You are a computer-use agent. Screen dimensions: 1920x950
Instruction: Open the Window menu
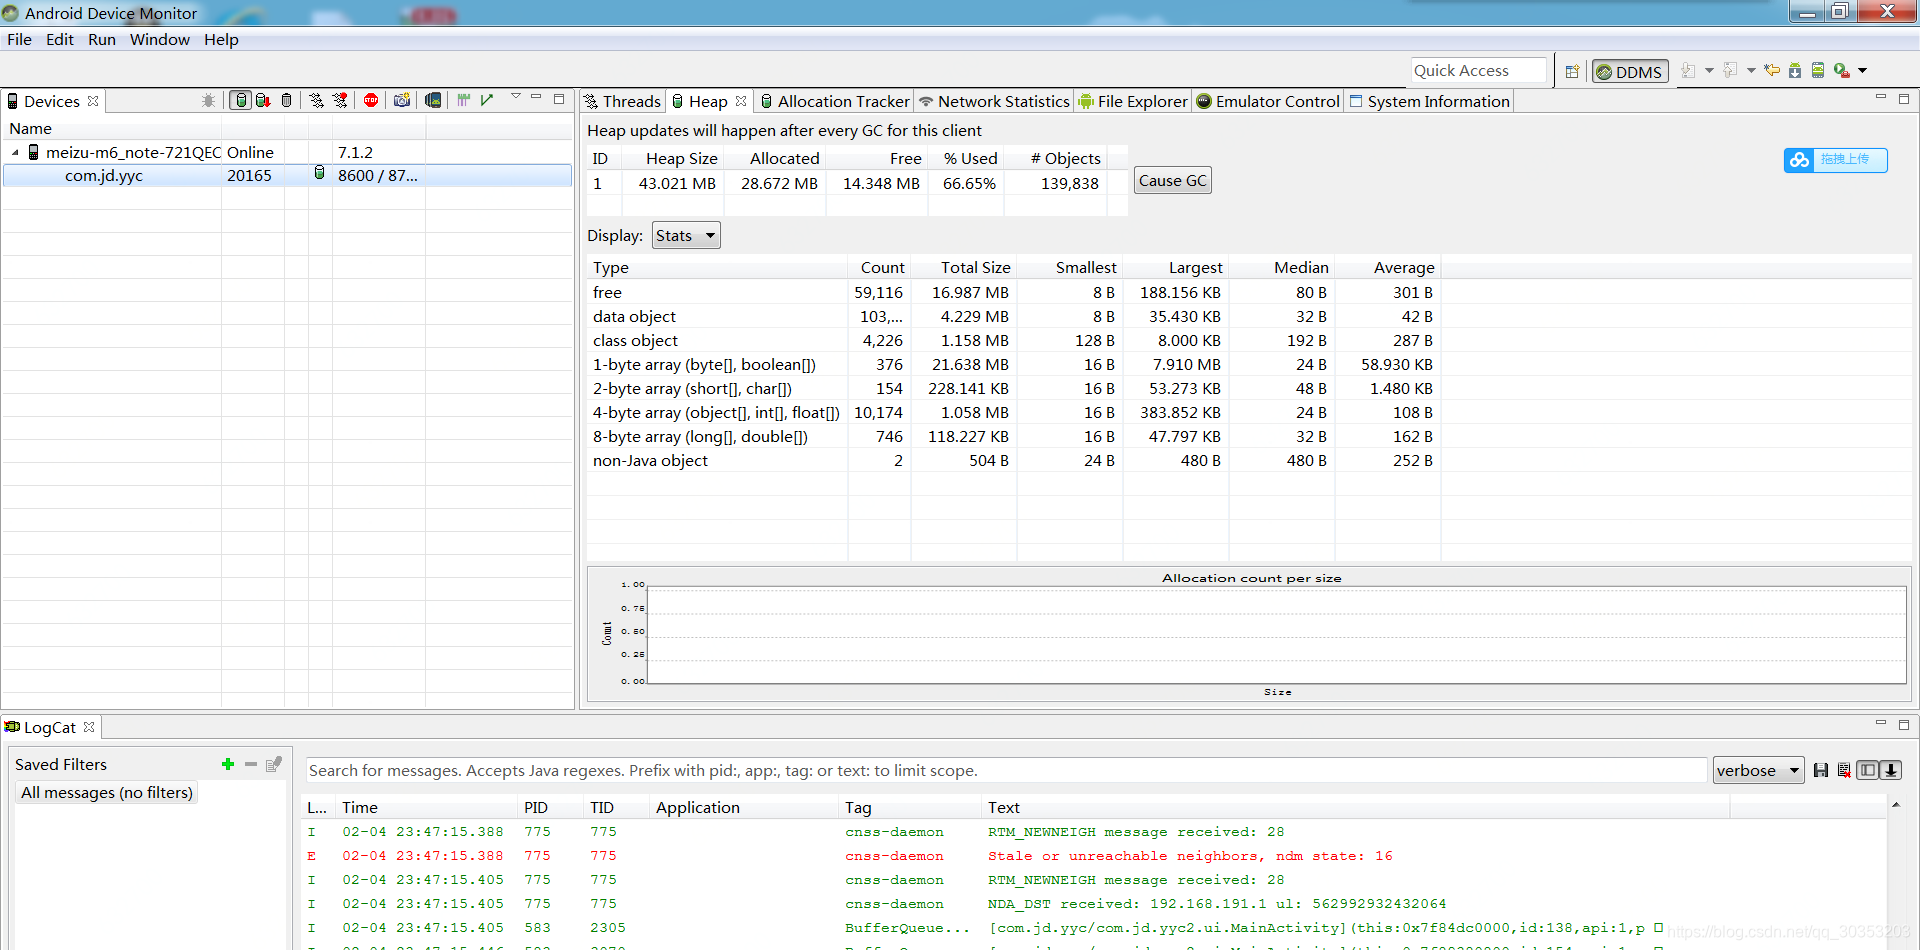pyautogui.click(x=160, y=39)
